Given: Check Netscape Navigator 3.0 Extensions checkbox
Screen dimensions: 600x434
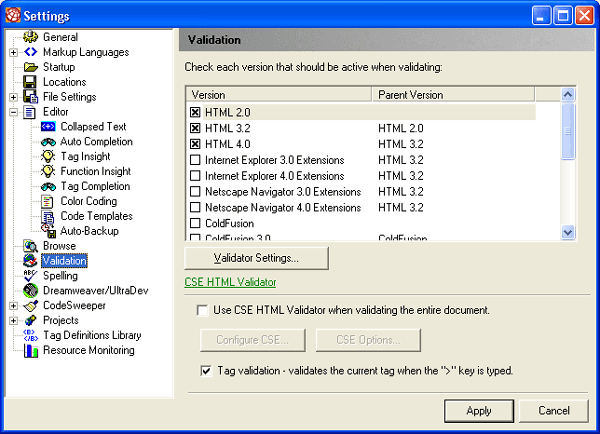Looking at the screenshot, I should (x=195, y=191).
